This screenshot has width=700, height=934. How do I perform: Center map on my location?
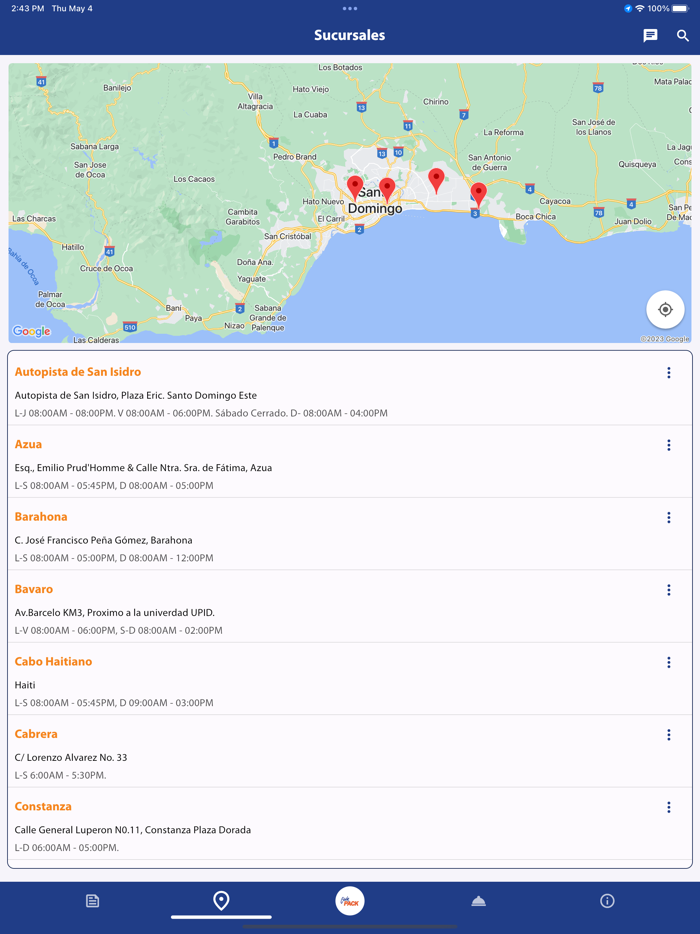coord(665,310)
